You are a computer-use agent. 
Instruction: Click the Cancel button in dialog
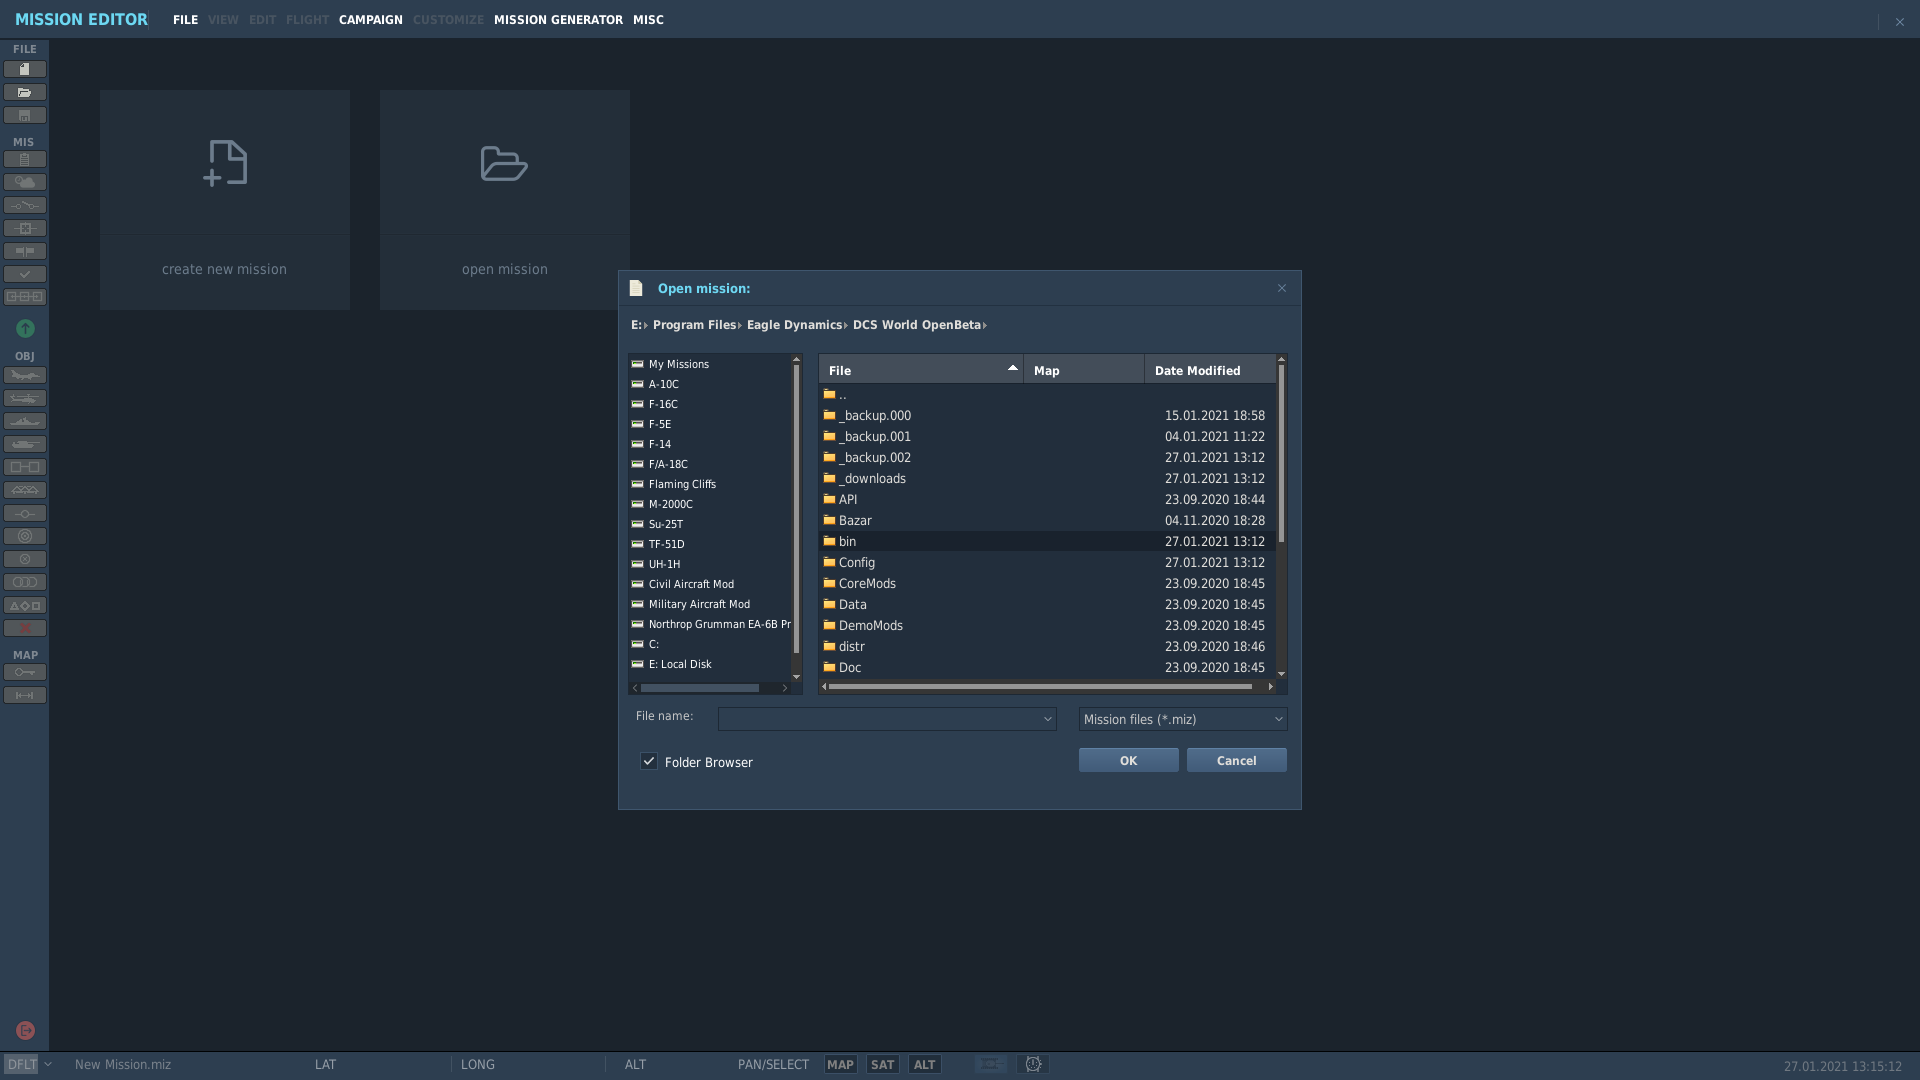[x=1236, y=760]
